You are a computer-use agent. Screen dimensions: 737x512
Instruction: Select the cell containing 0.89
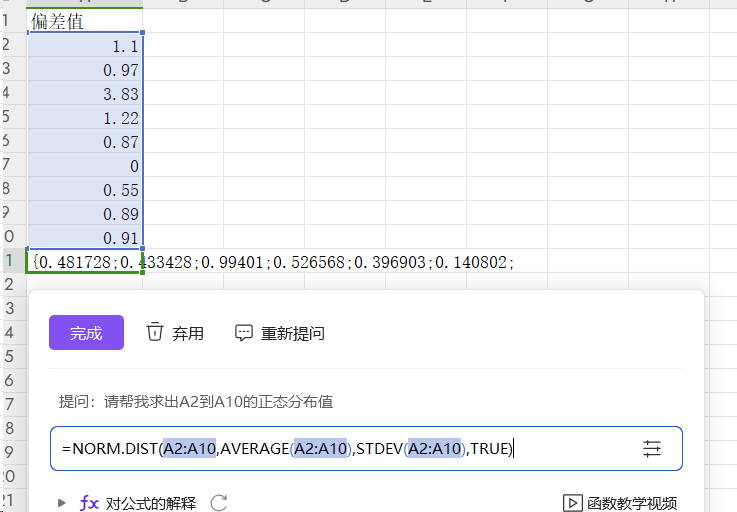[85, 213]
